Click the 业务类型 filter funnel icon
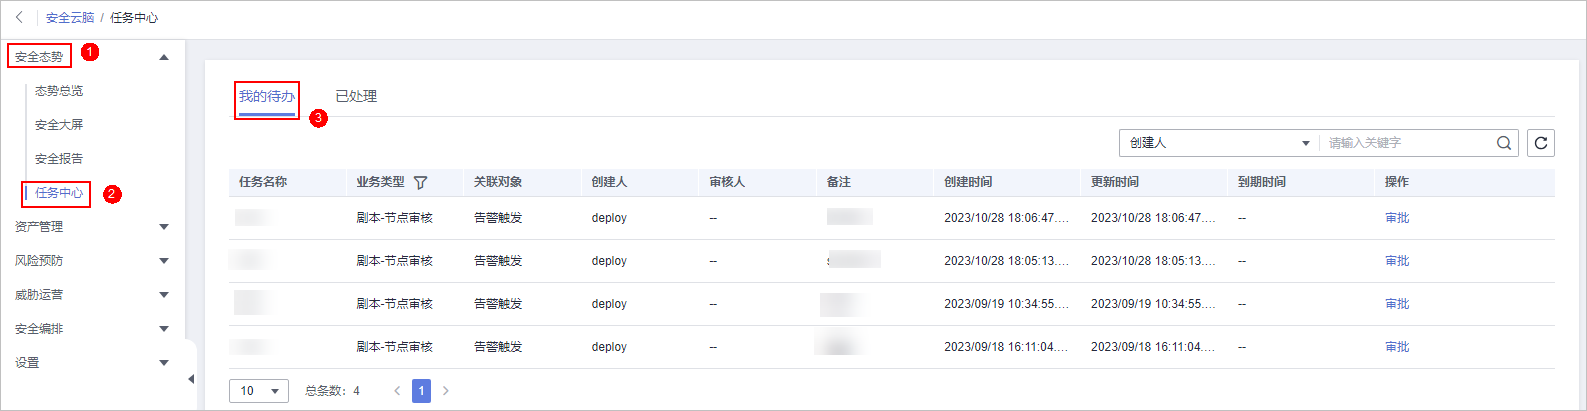Viewport: 1587px width, 411px height. tap(420, 182)
